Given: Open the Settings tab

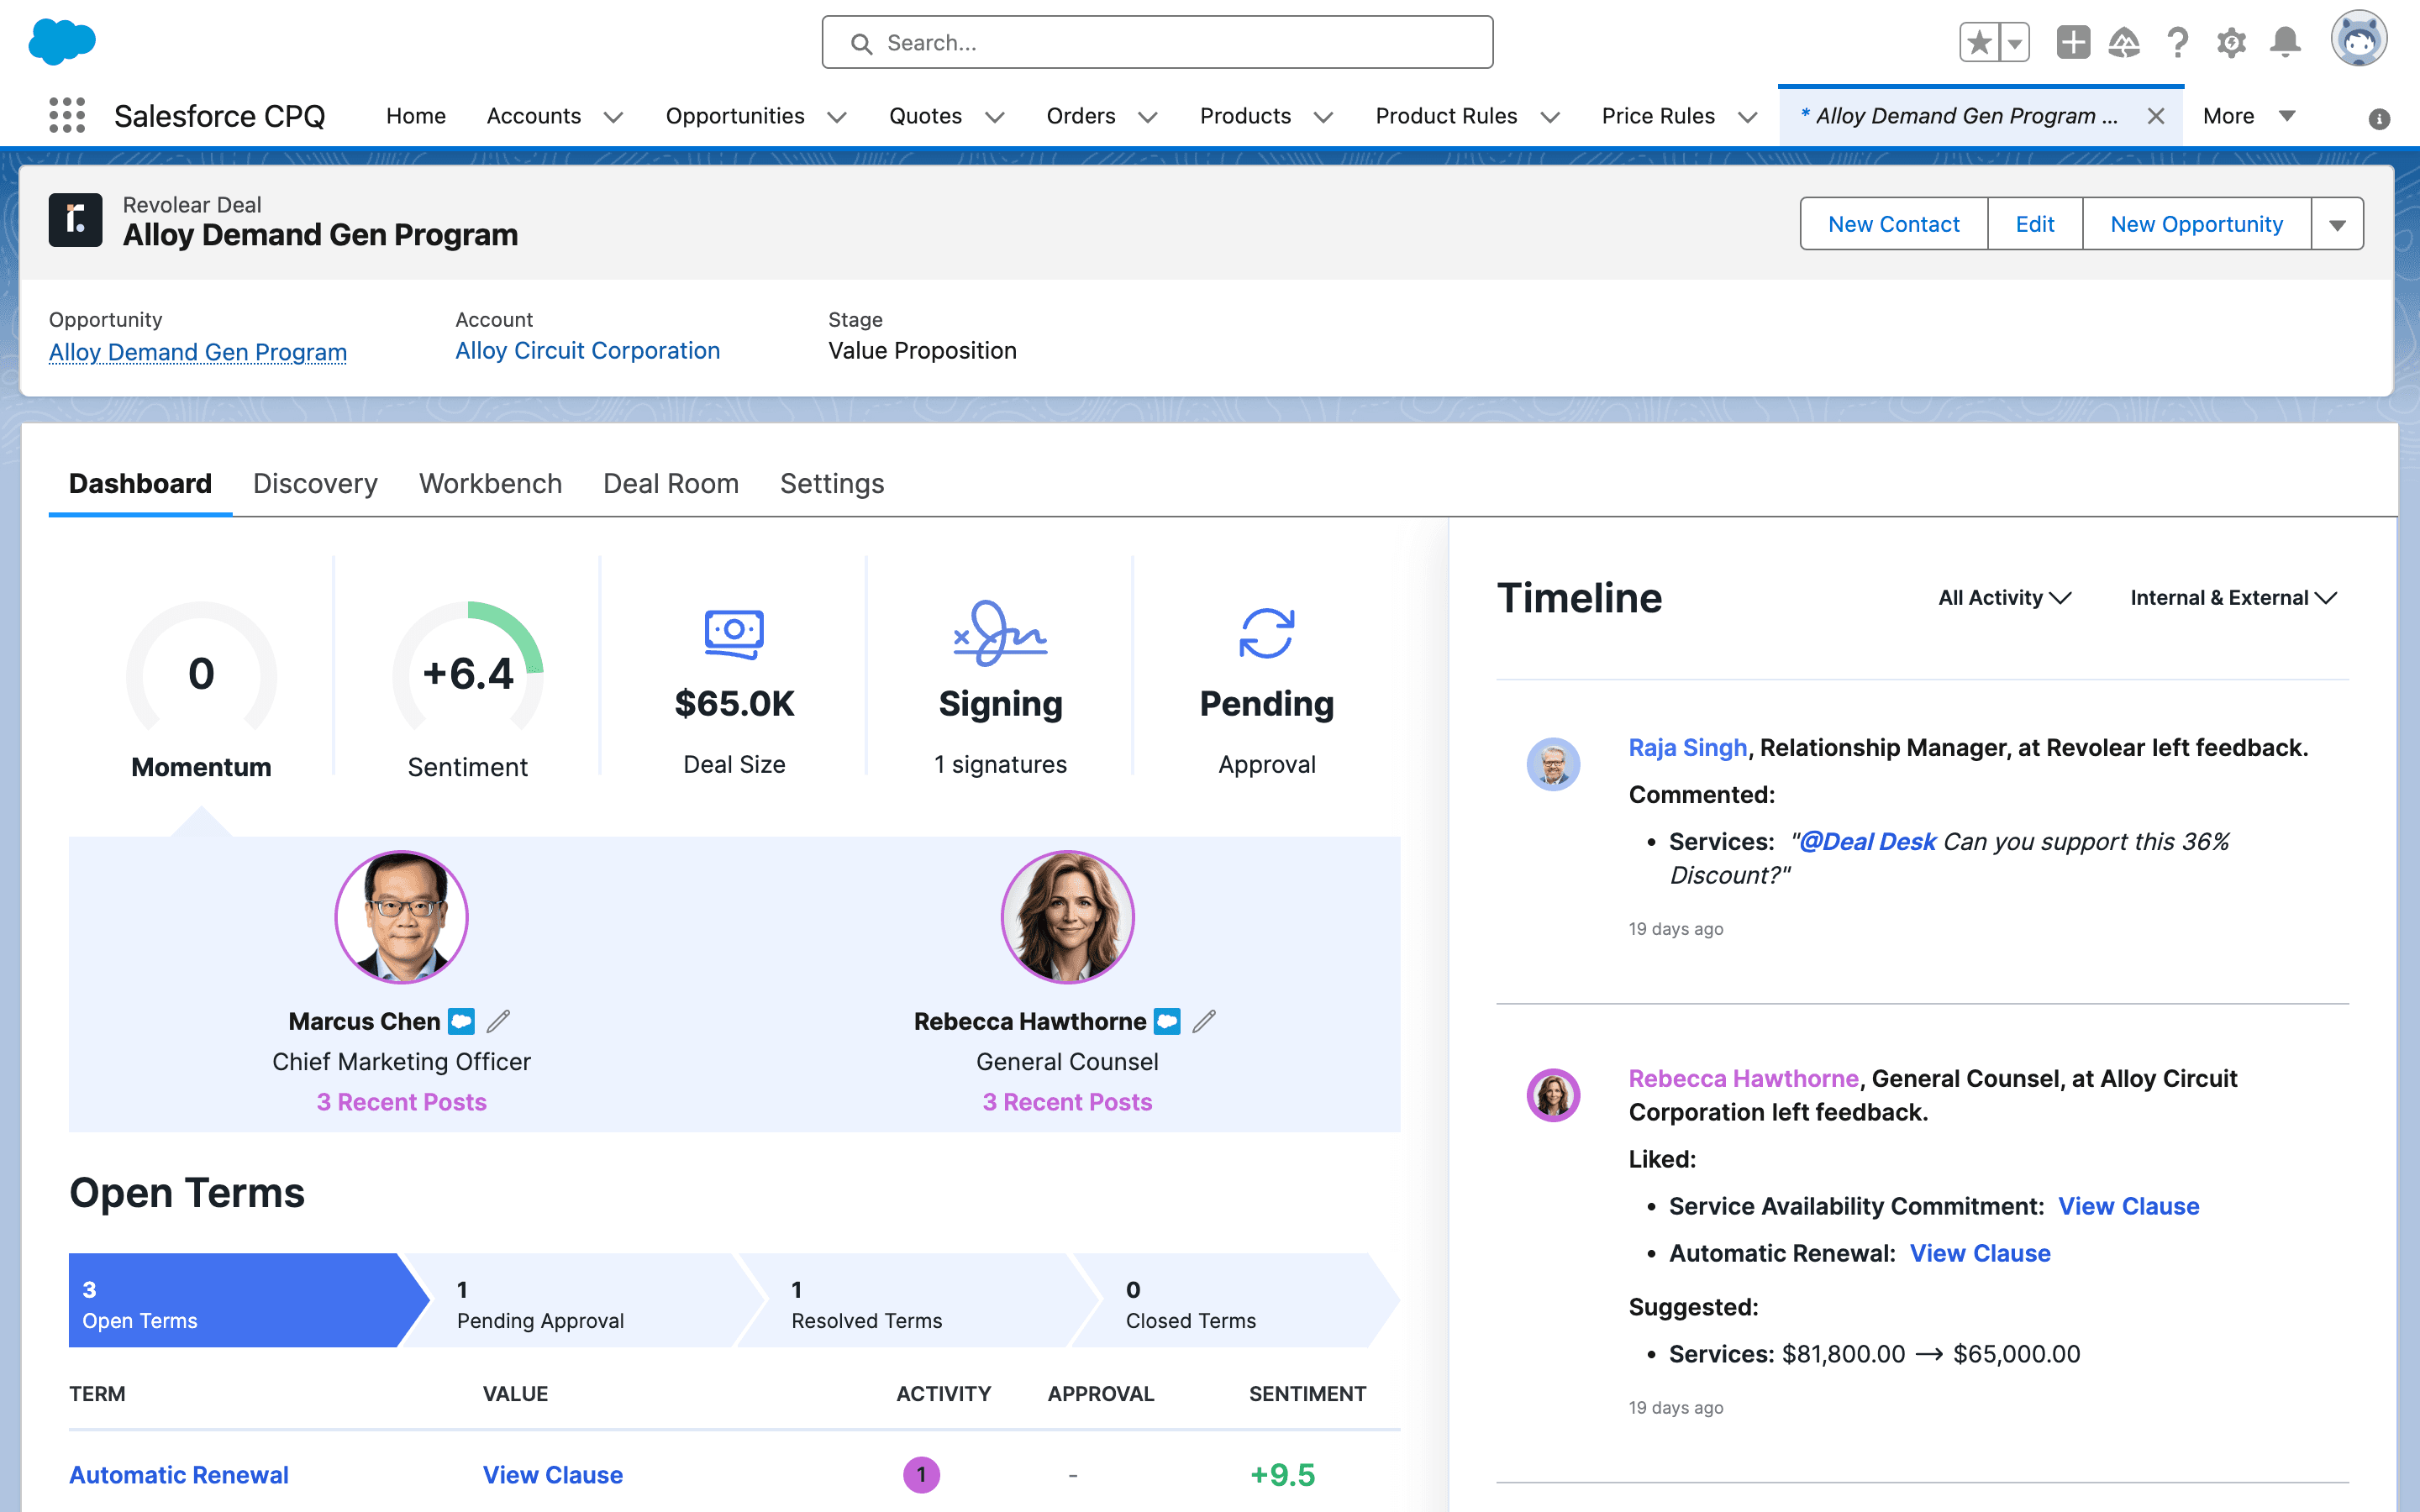Looking at the screenshot, I should [x=832, y=483].
